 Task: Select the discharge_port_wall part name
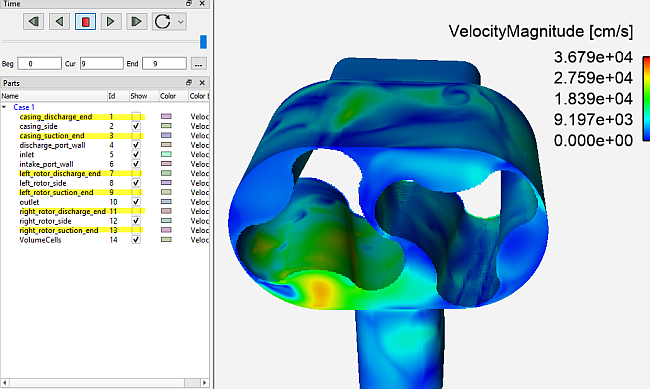pyautogui.click(x=52, y=145)
